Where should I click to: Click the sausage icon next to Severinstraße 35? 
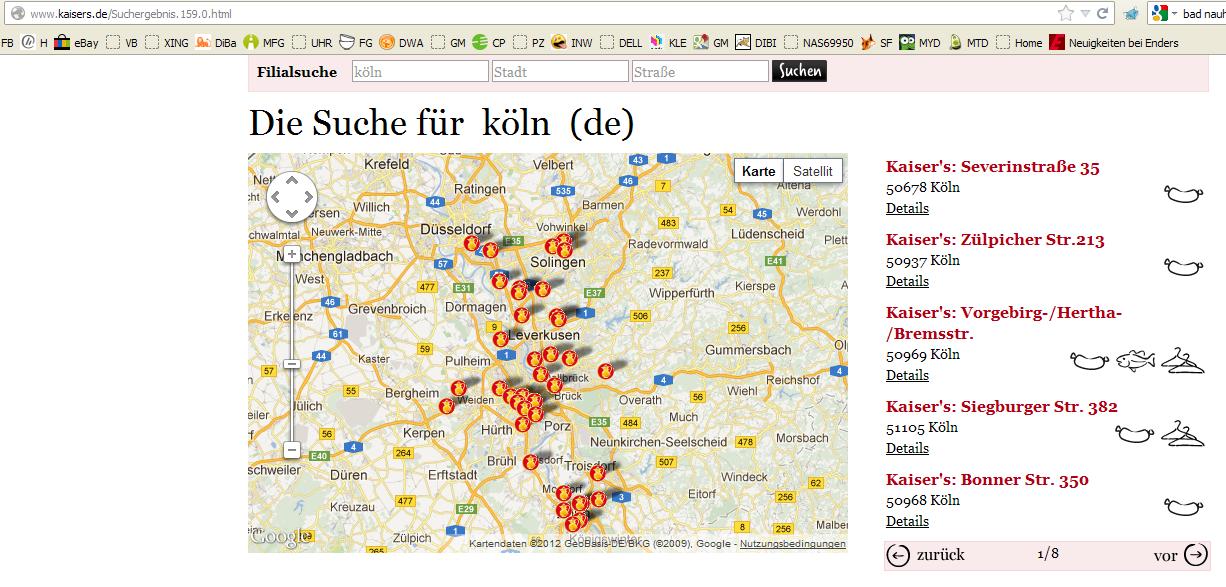pyautogui.click(x=1184, y=194)
